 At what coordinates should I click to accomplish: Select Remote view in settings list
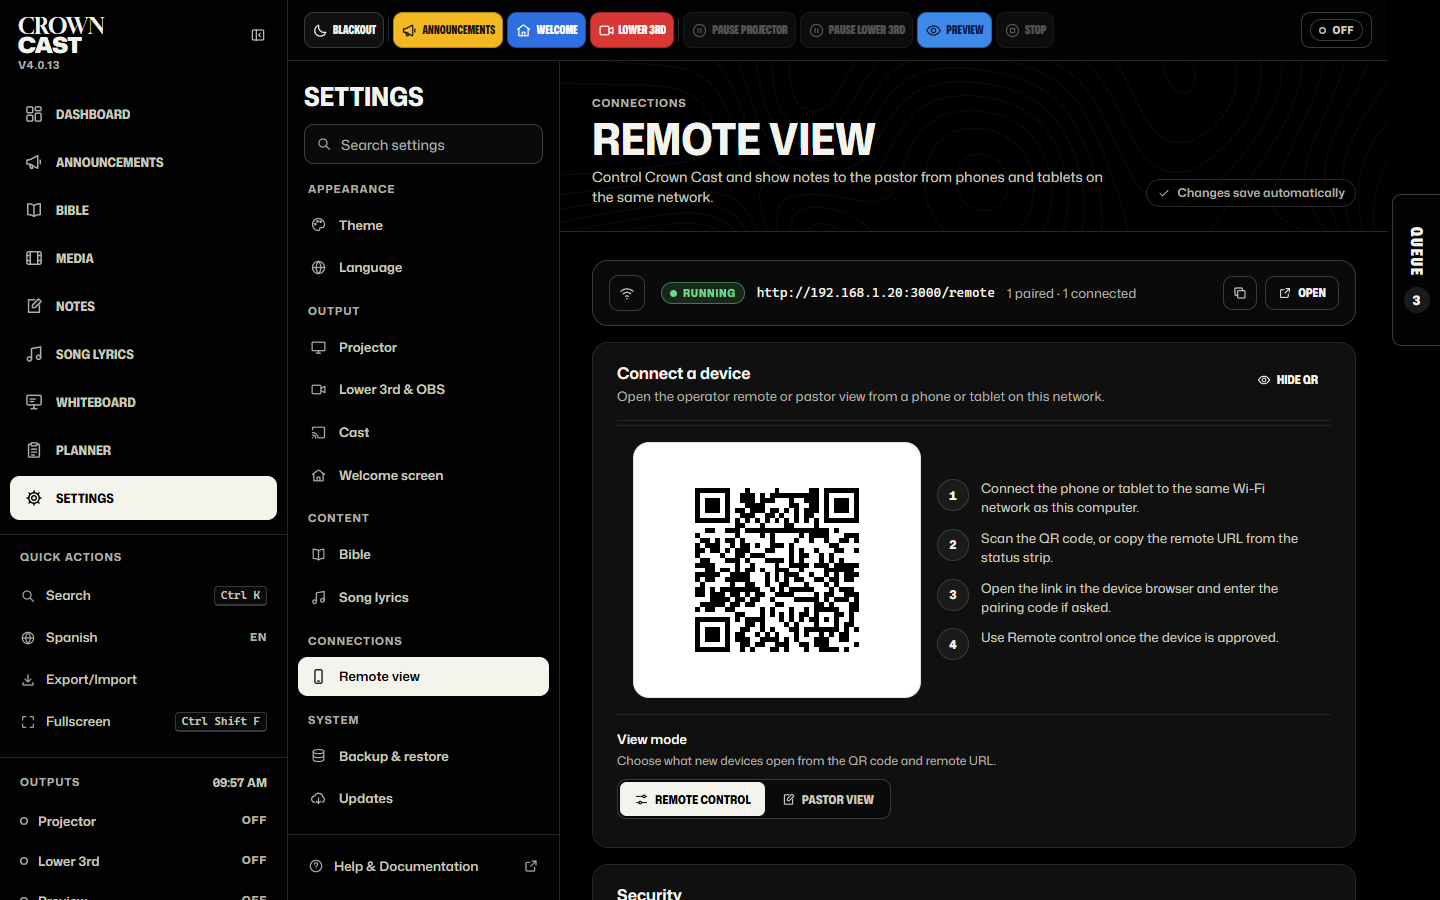423,676
